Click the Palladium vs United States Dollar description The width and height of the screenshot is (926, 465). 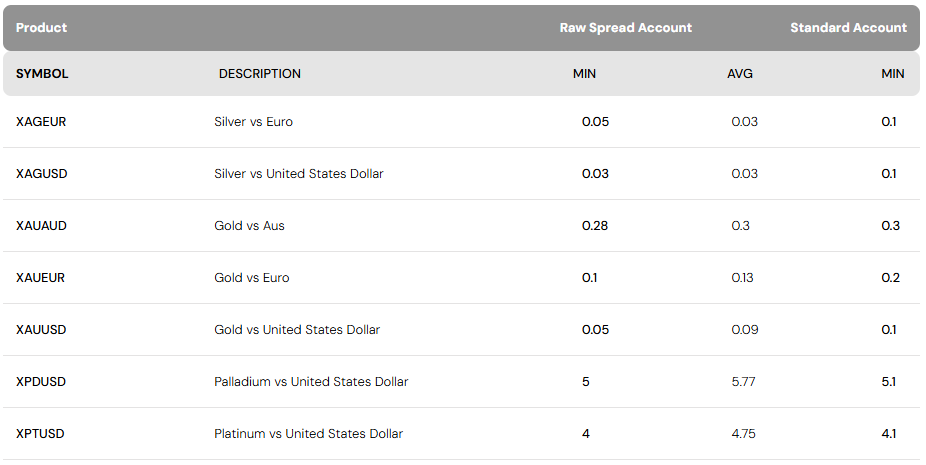311,382
